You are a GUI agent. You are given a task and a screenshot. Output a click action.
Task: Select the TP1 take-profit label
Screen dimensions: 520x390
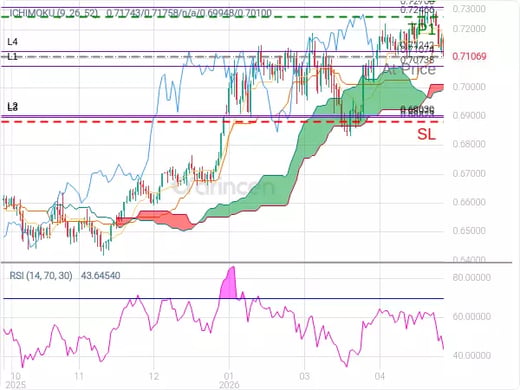click(422, 29)
